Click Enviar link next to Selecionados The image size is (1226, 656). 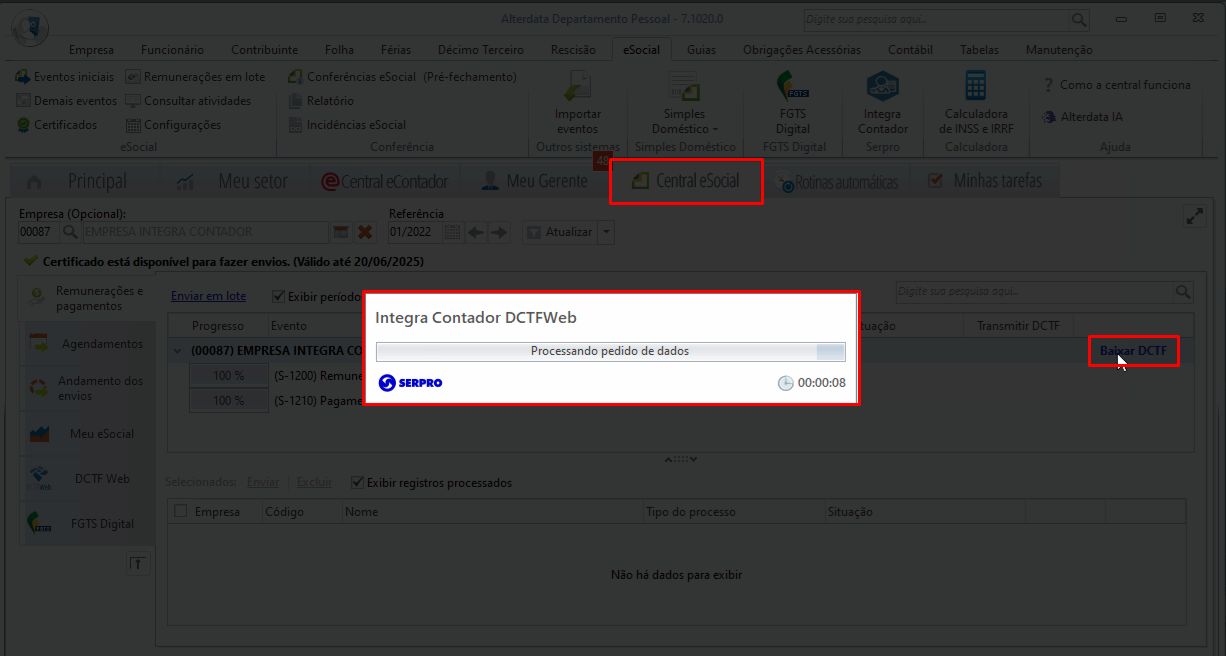click(x=263, y=482)
